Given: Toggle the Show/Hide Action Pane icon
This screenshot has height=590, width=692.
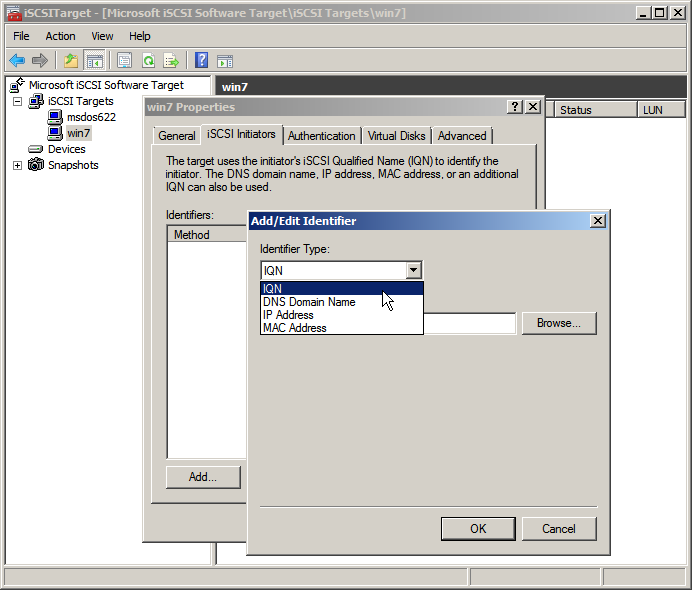Looking at the screenshot, I should [x=225, y=61].
